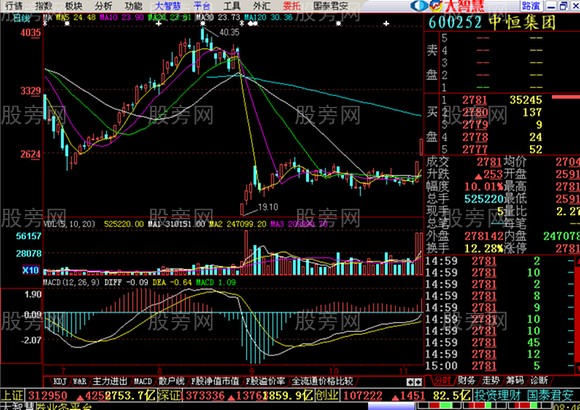Select the F股溢价率 indicator tab
Image resolution: width=580 pixels, height=410 pixels.
(266, 381)
